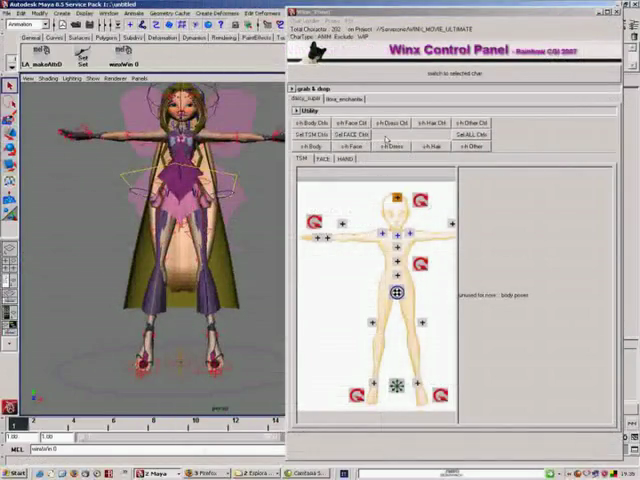Select the left knee plus control in picker
Screen dimensions: 640x480
click(372, 322)
